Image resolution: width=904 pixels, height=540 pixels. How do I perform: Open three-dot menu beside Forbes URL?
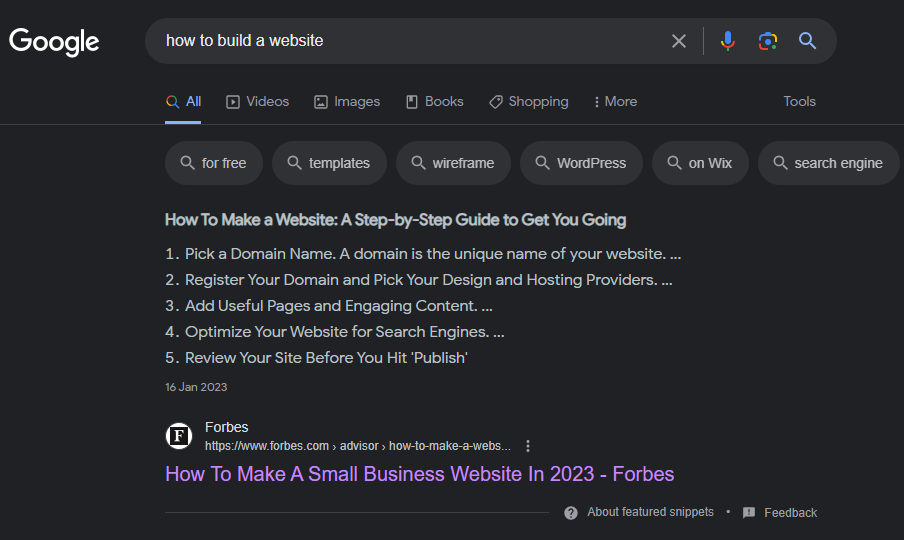click(528, 446)
